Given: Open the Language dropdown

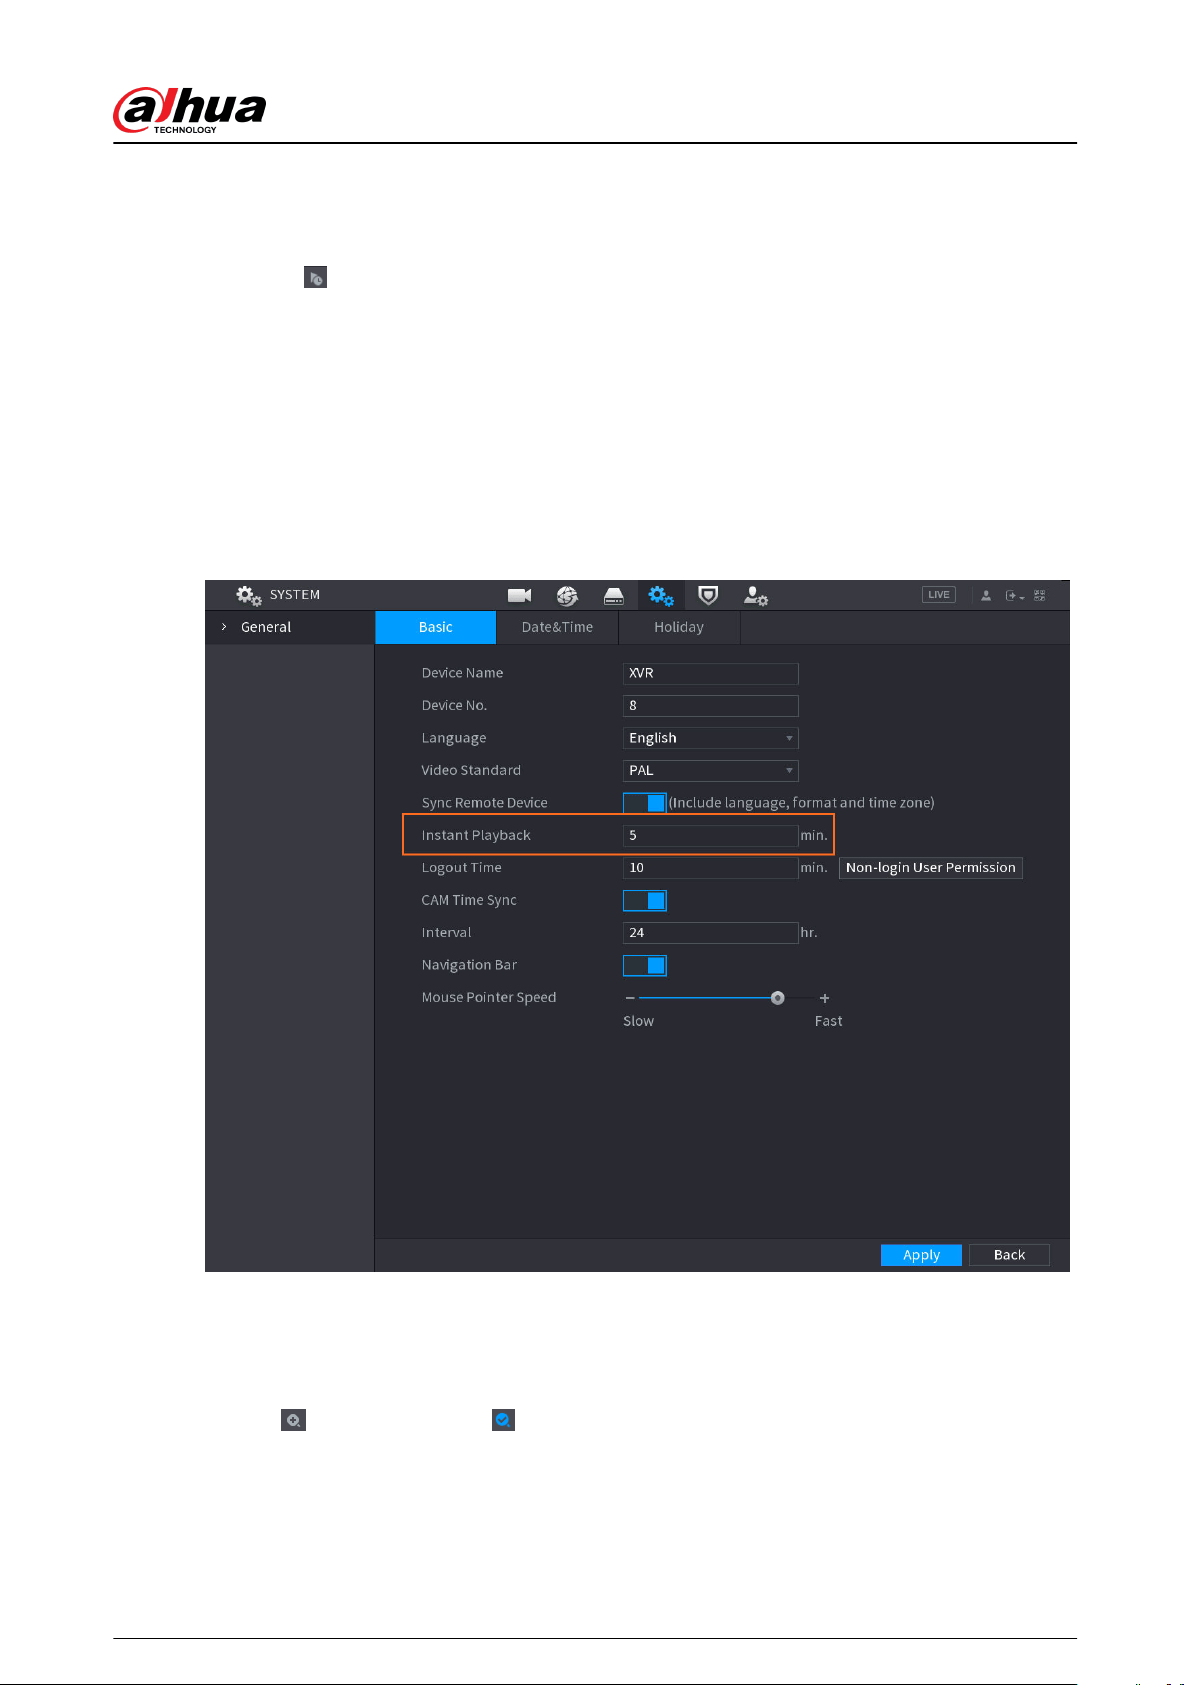Looking at the screenshot, I should pos(711,738).
